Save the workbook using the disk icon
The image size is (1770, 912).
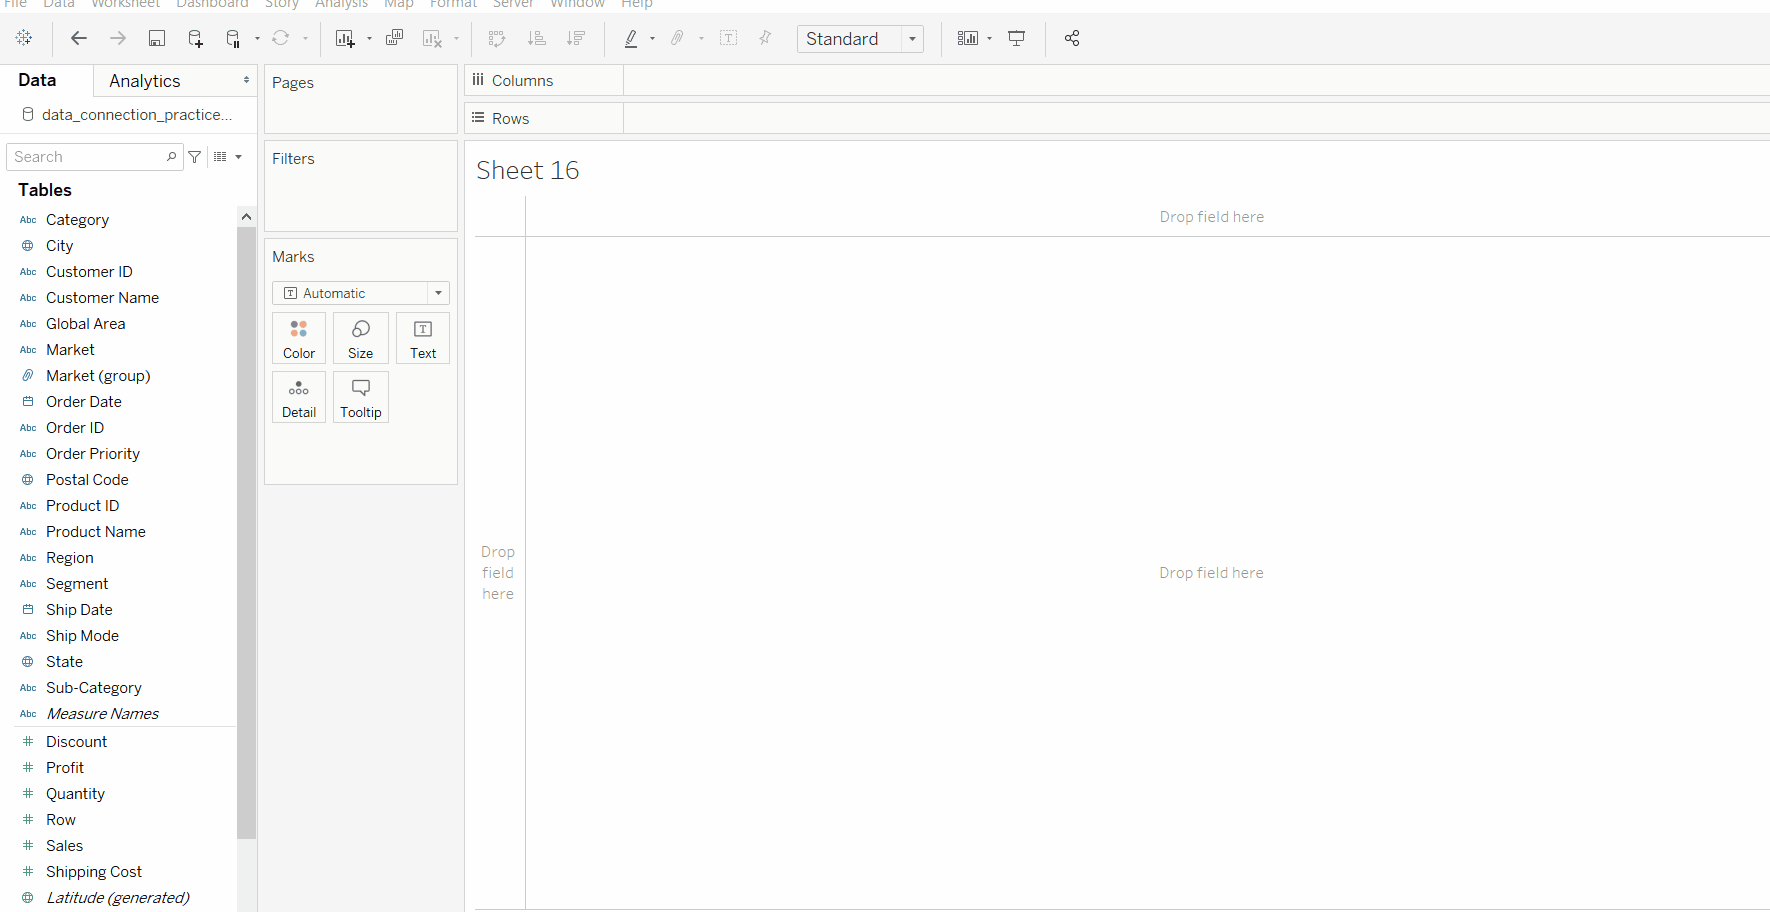pyautogui.click(x=157, y=38)
